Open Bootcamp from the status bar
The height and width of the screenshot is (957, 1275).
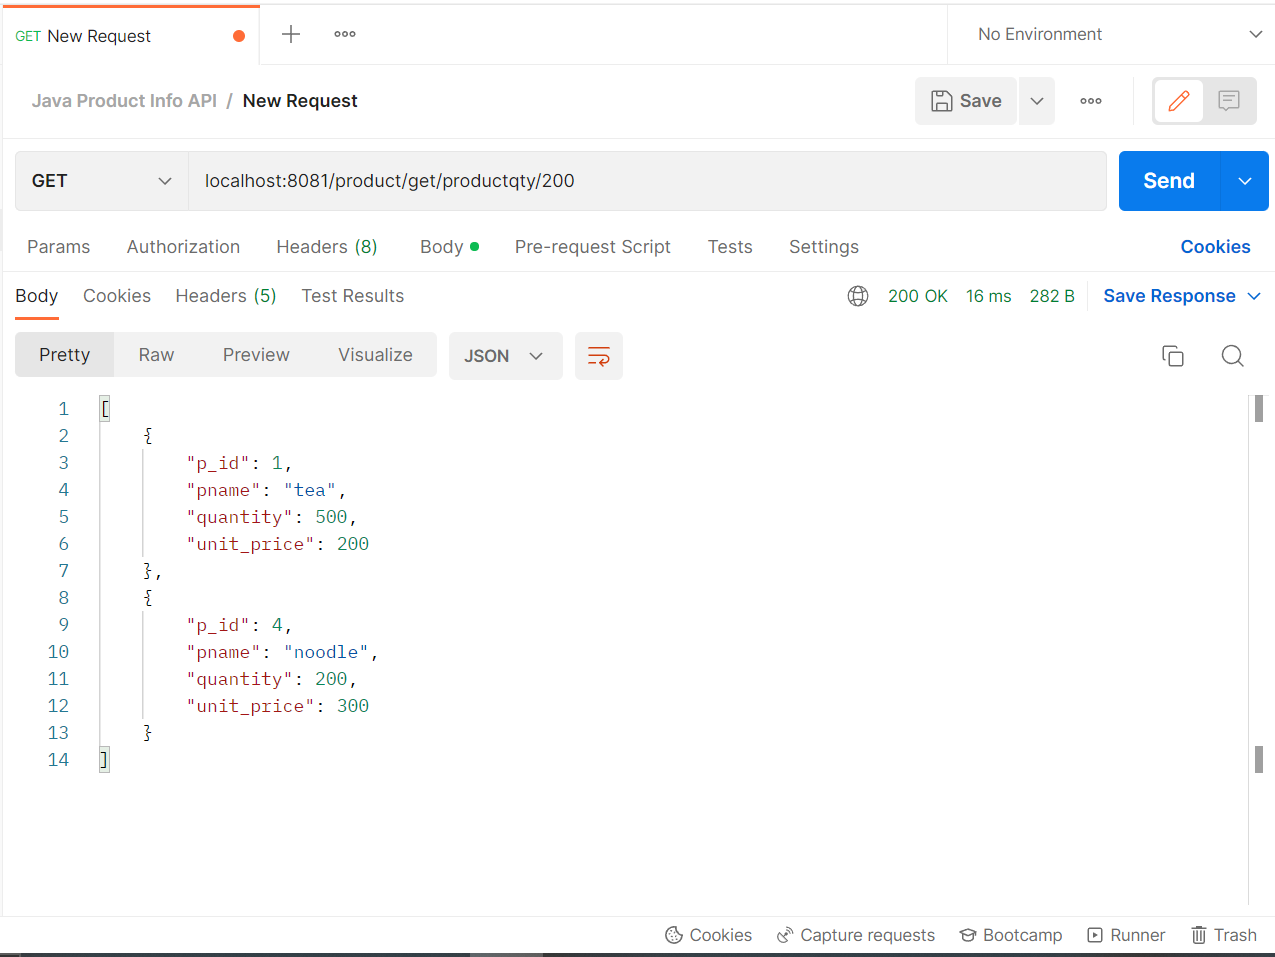(1010, 934)
